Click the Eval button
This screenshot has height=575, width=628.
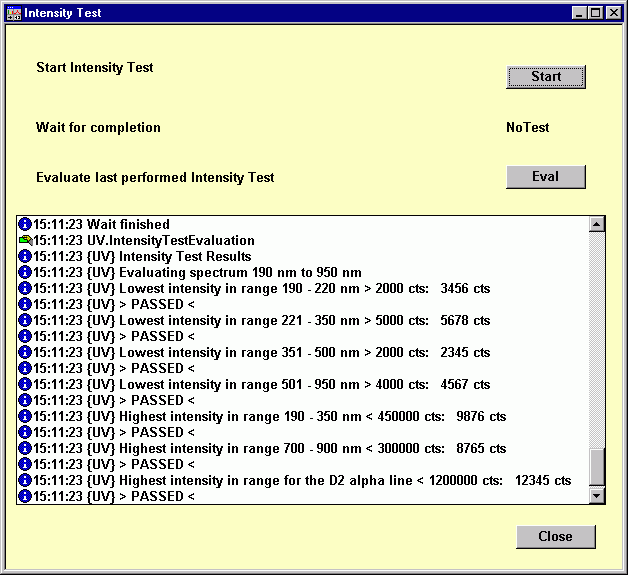pos(546,177)
